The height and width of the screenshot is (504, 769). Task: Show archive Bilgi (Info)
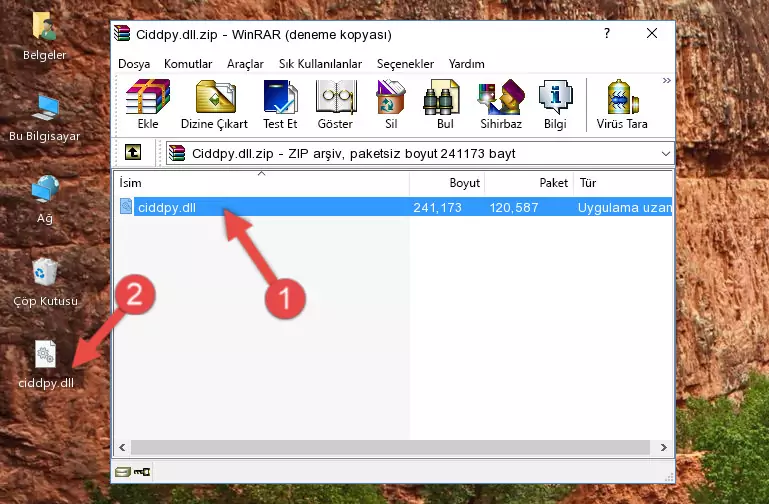[x=555, y=104]
